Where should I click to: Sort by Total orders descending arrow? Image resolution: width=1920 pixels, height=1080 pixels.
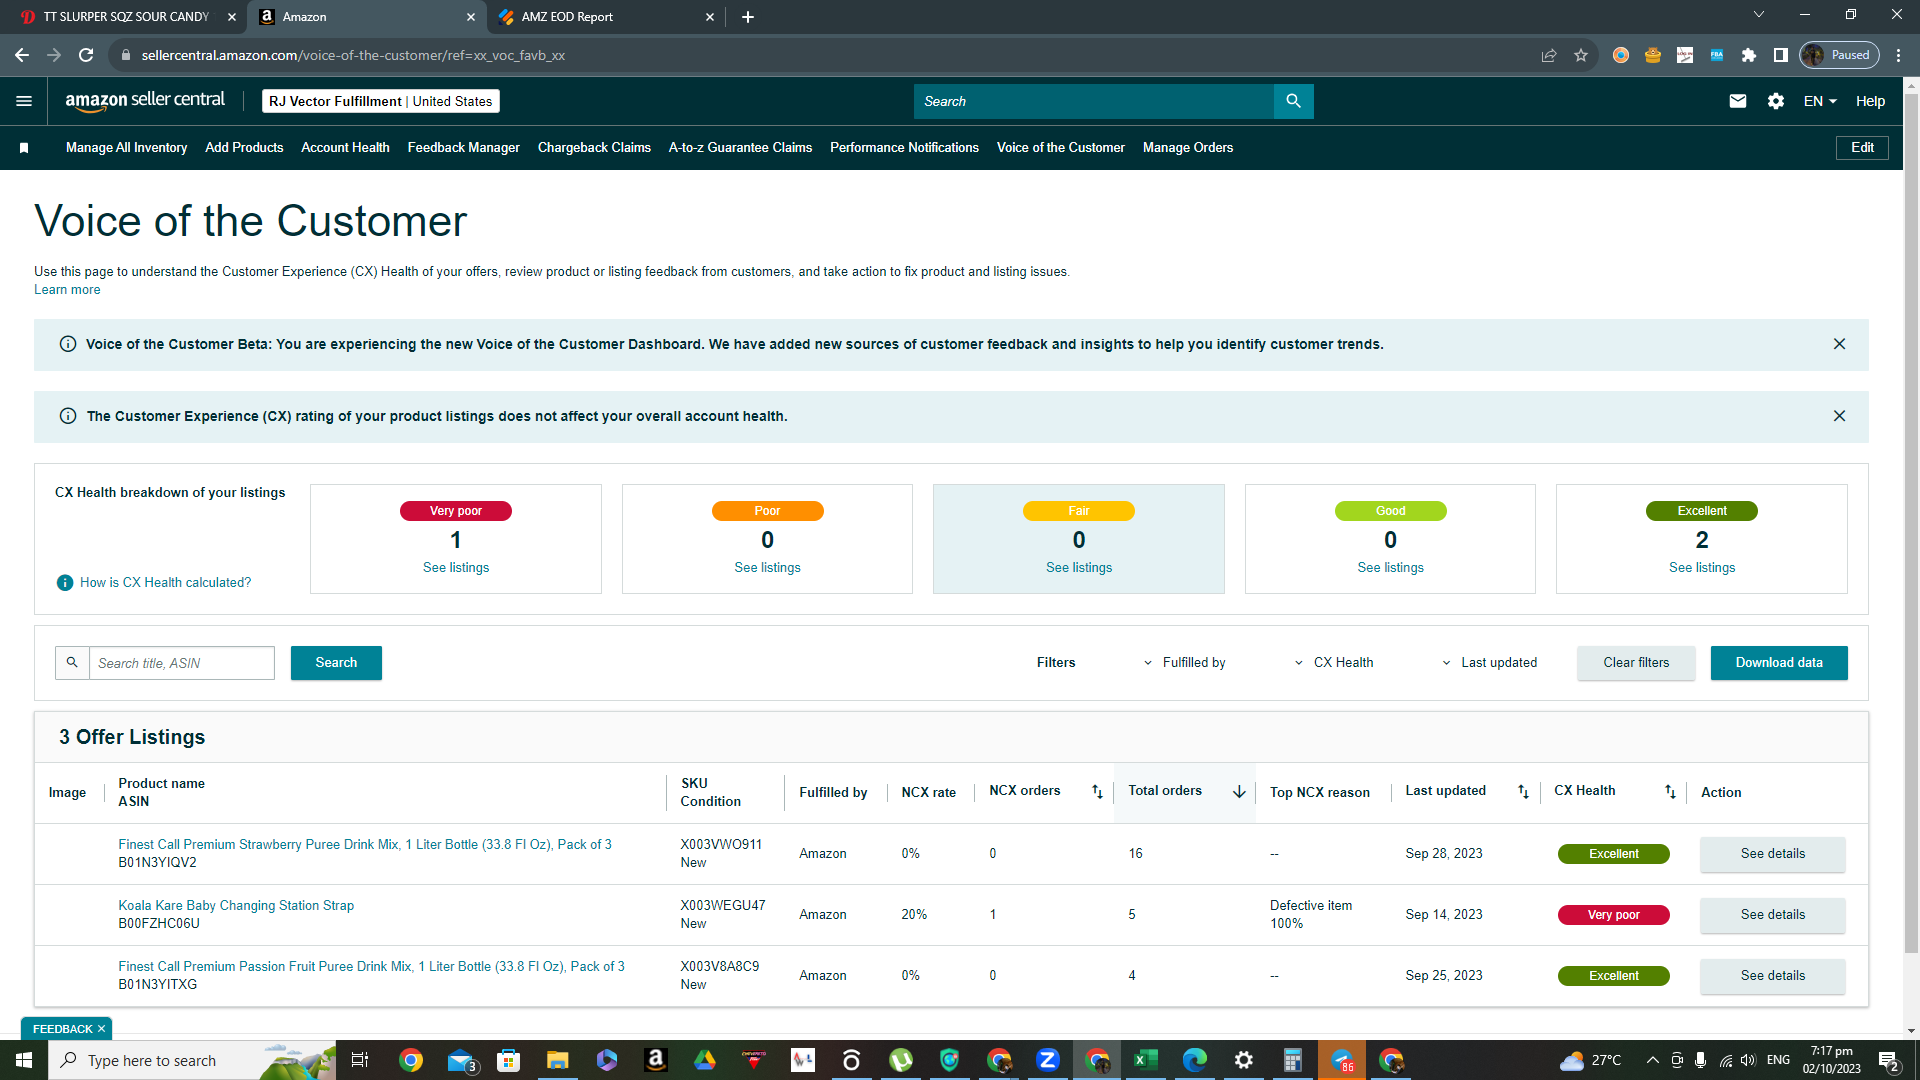point(1239,792)
